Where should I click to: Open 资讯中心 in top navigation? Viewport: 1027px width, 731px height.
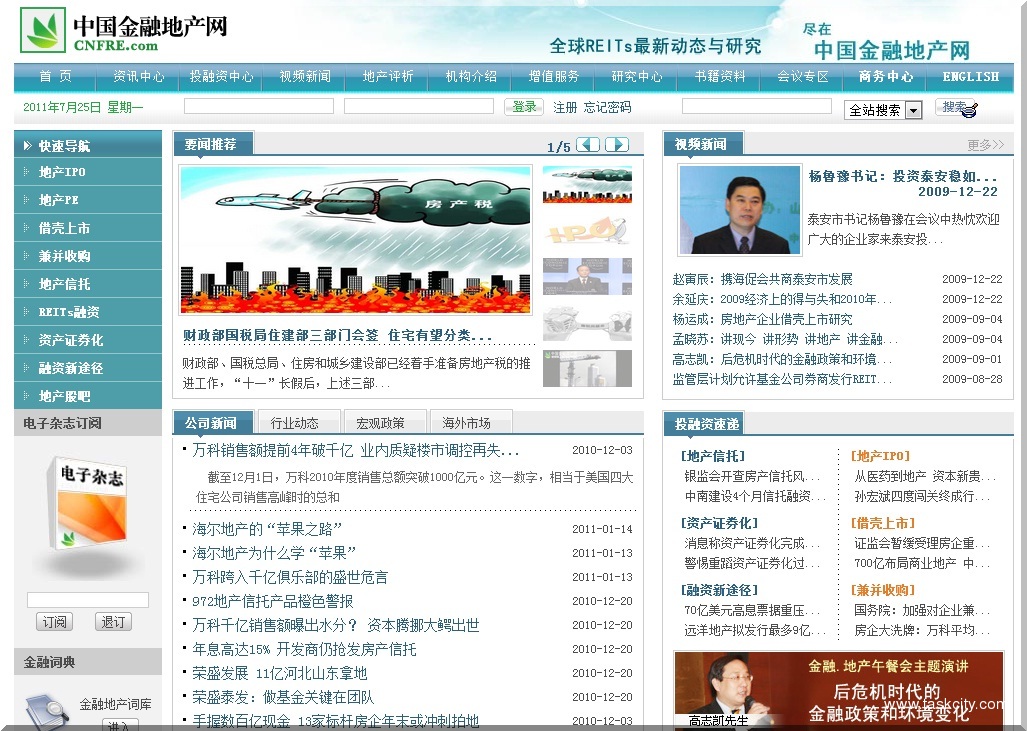point(138,76)
